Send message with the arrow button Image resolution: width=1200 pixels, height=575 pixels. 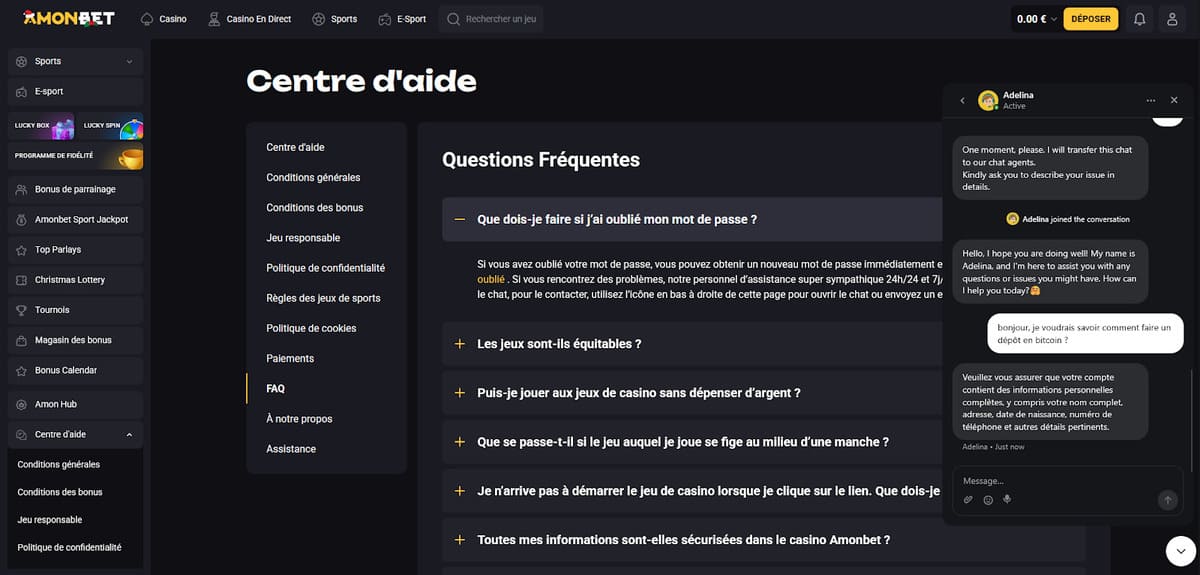point(1167,500)
